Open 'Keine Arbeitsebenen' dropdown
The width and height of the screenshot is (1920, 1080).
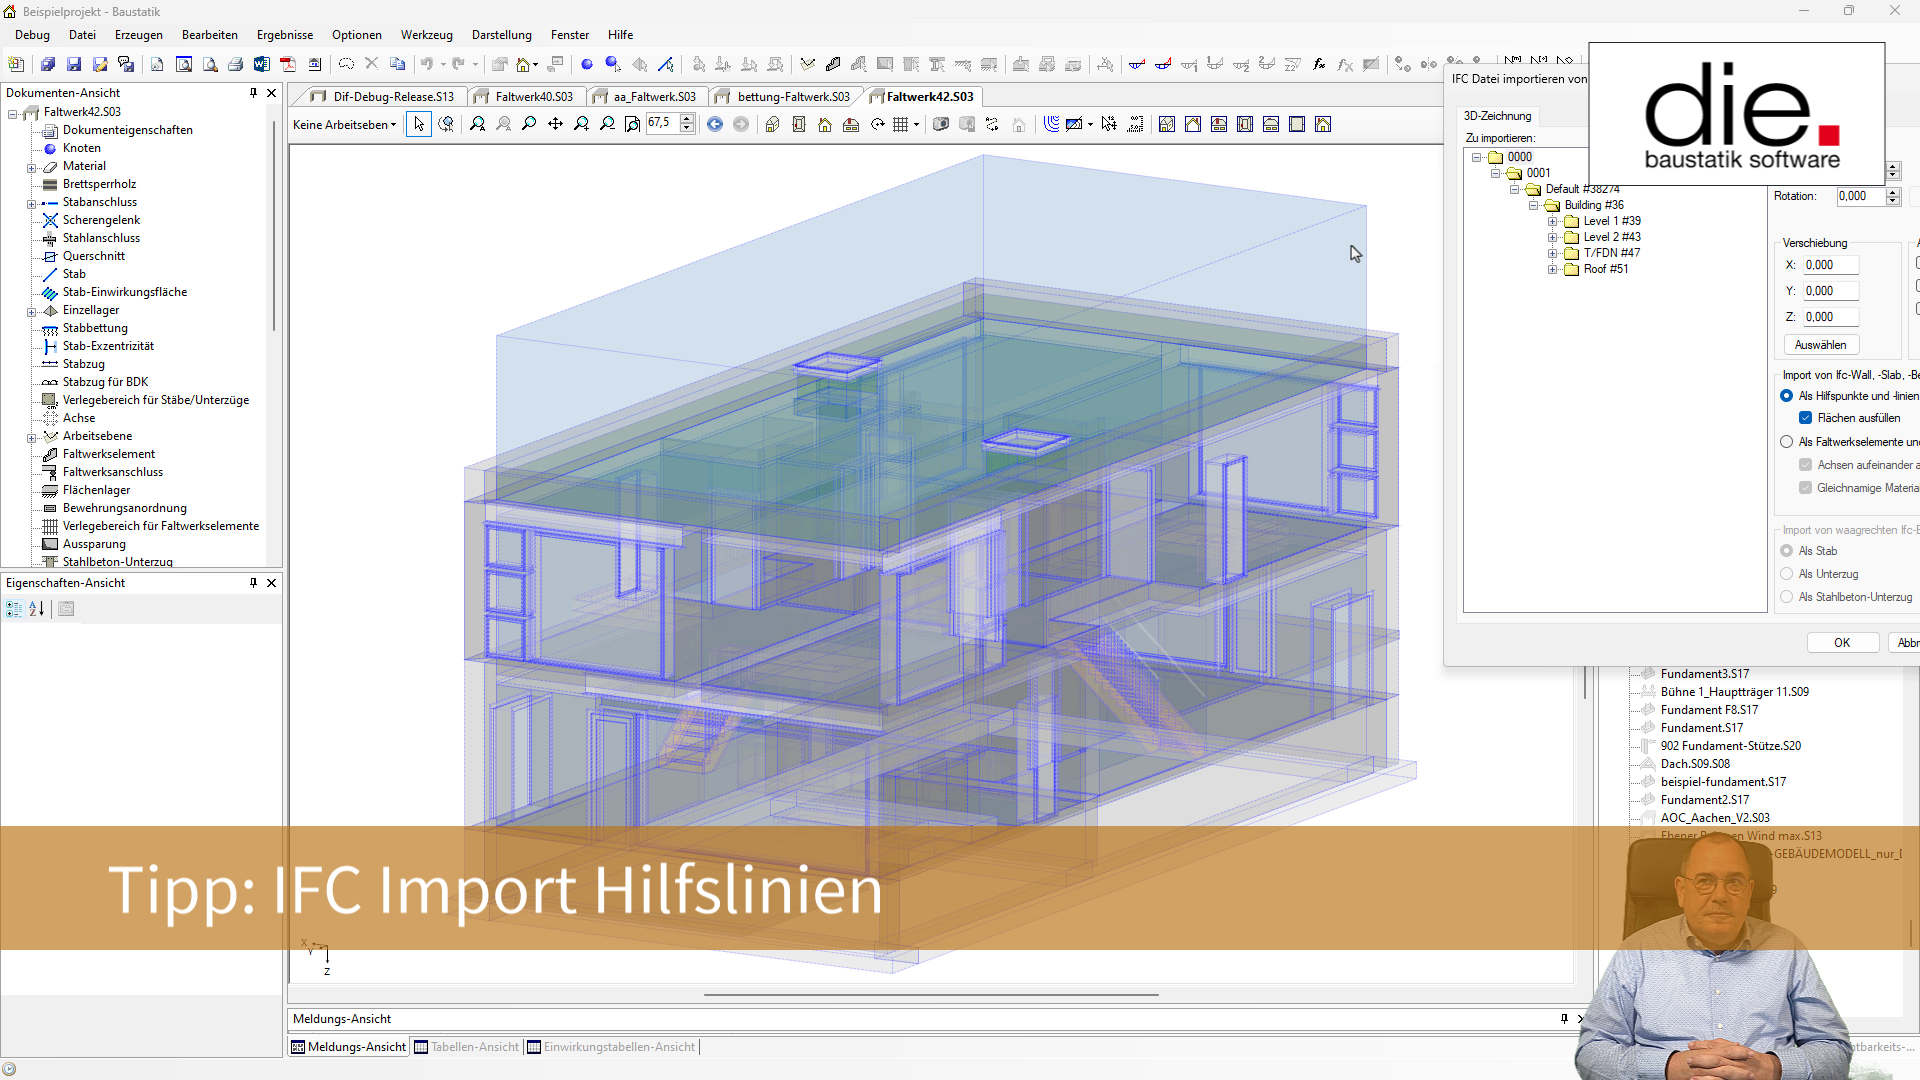345,125
